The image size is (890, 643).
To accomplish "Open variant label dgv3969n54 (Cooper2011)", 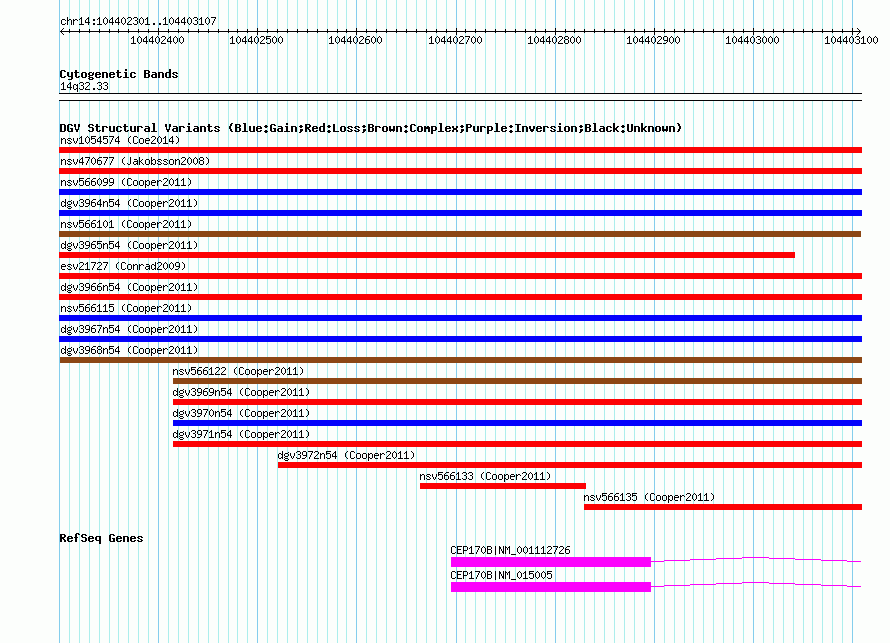I will click(x=241, y=392).
